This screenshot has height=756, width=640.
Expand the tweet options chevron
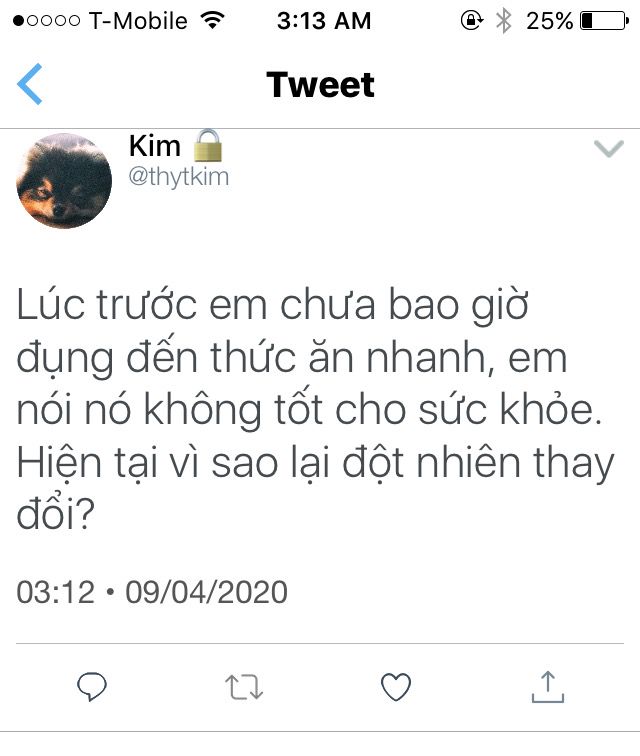609,148
